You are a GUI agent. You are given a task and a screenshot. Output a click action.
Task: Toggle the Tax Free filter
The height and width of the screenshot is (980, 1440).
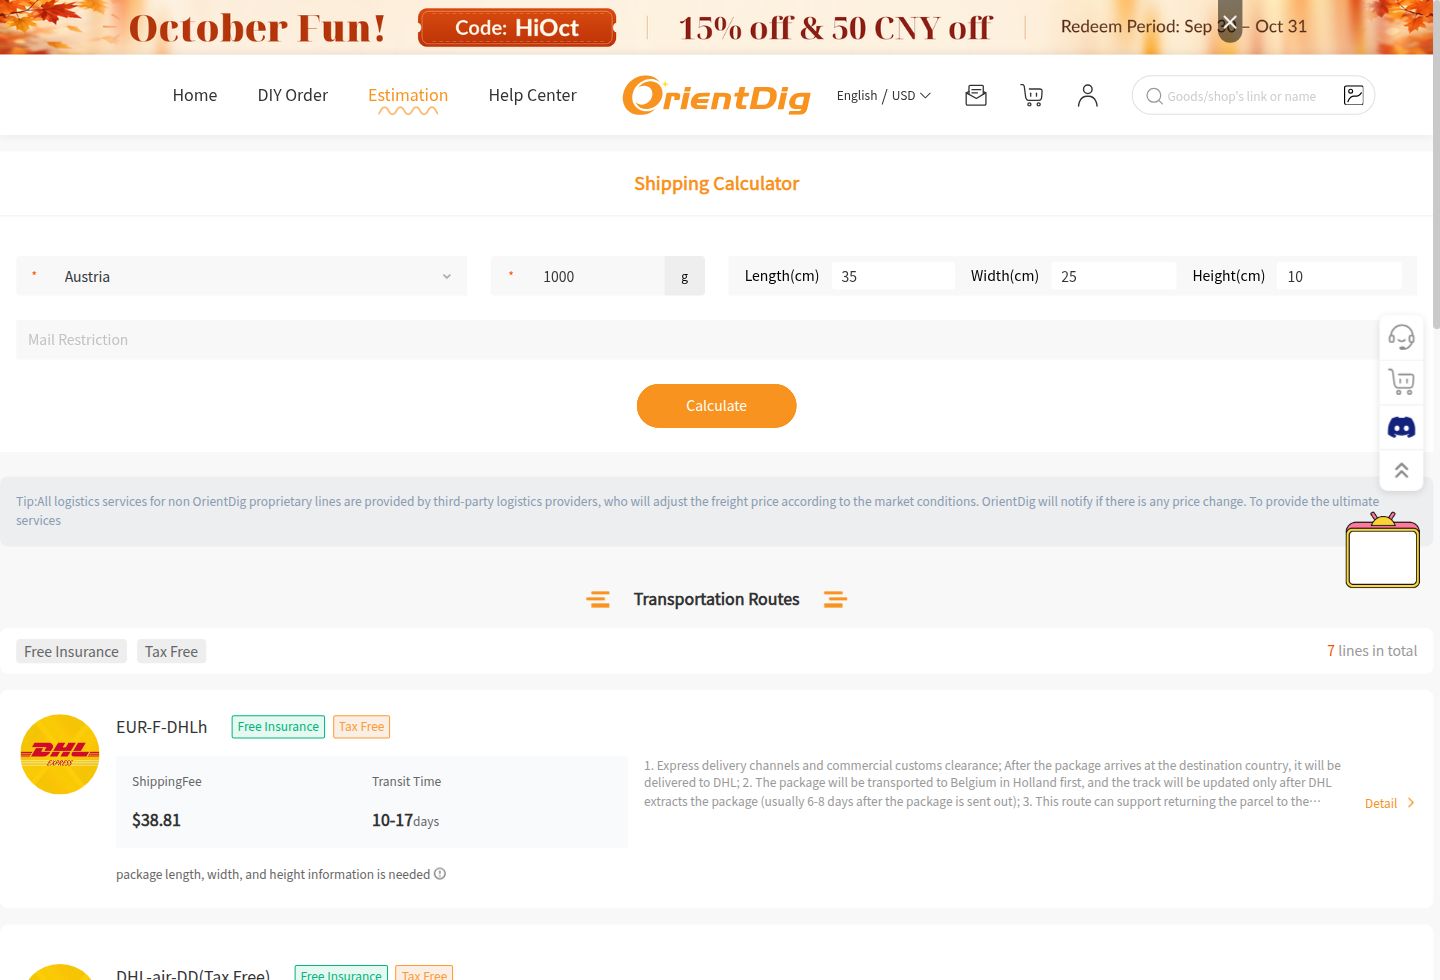click(x=171, y=651)
